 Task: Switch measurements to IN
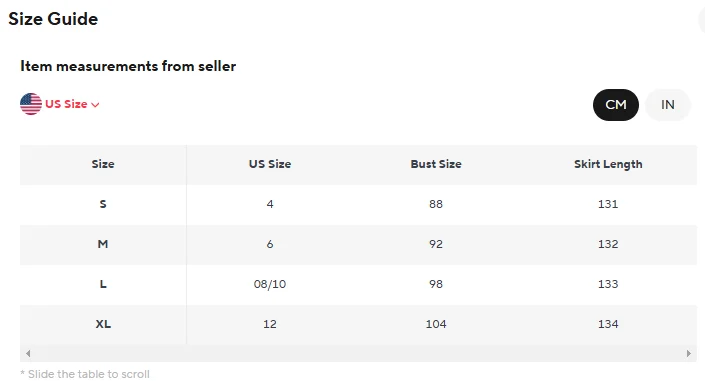point(668,105)
